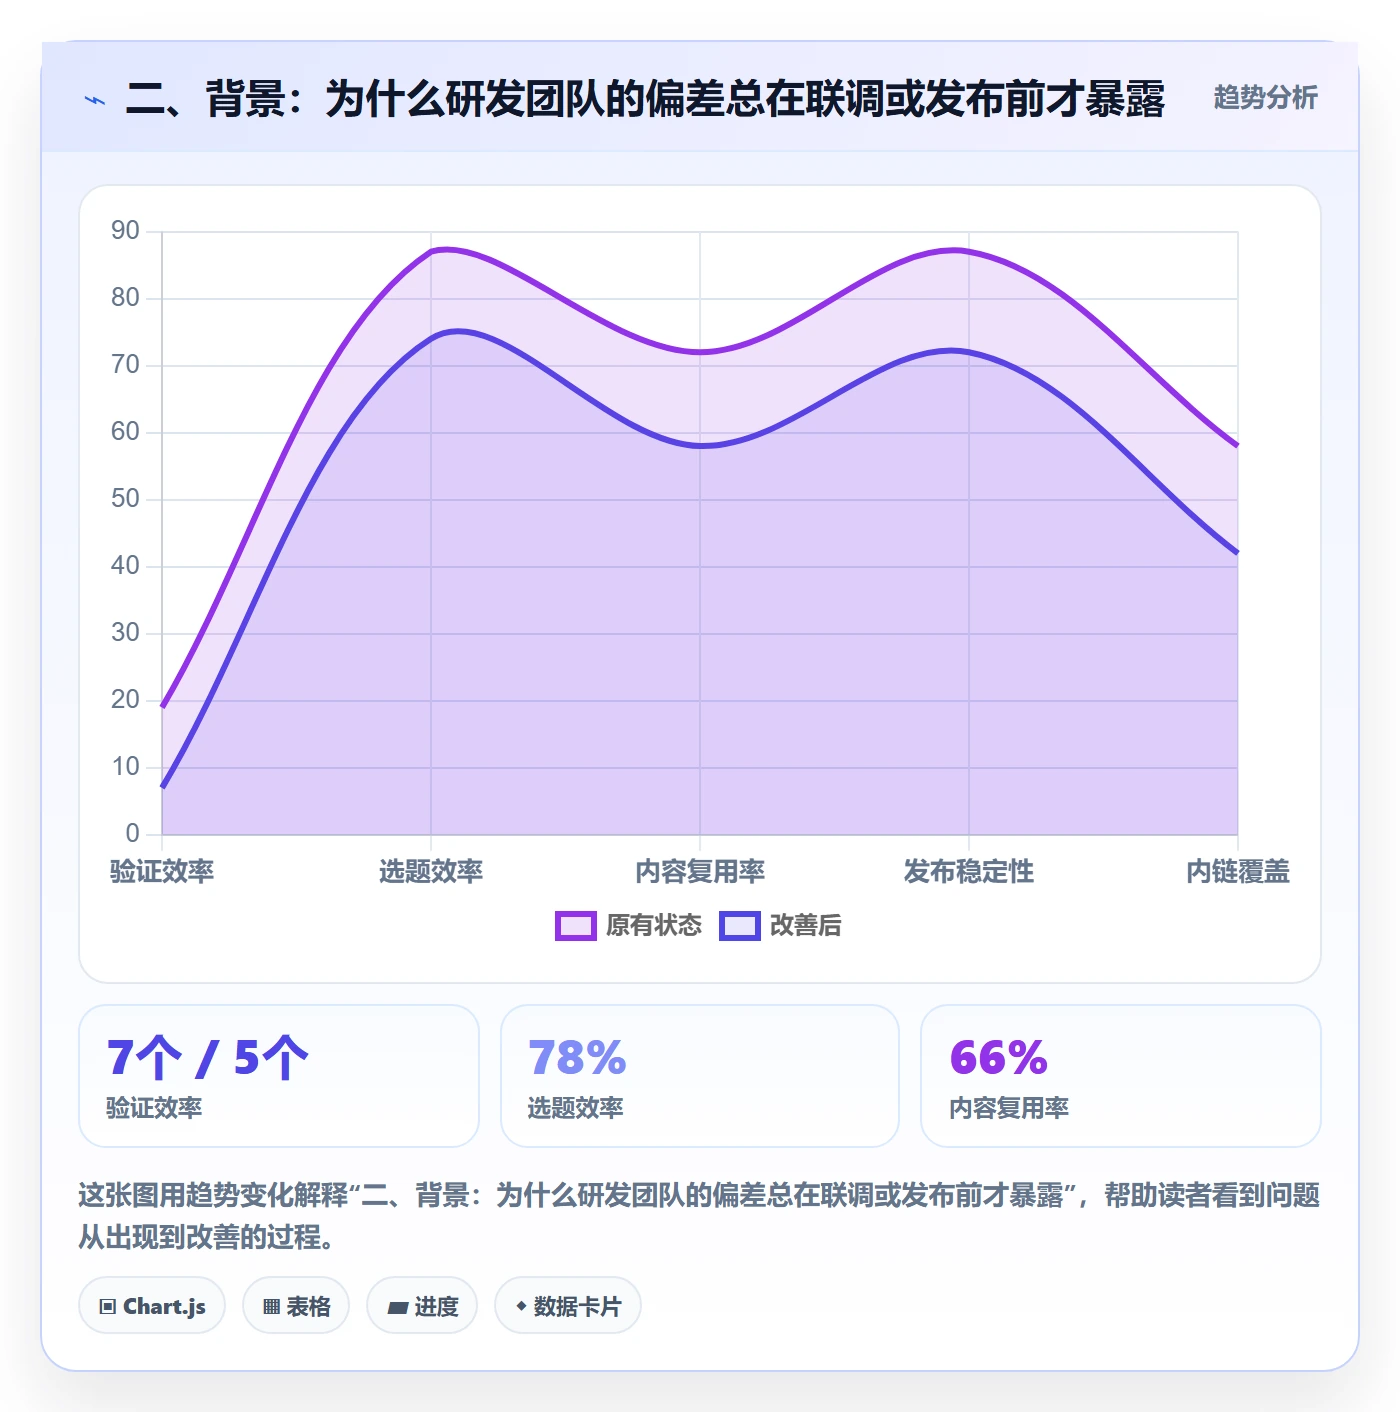Click the 趋势分析 tag in header
The height and width of the screenshot is (1412, 1400).
pos(1265,98)
